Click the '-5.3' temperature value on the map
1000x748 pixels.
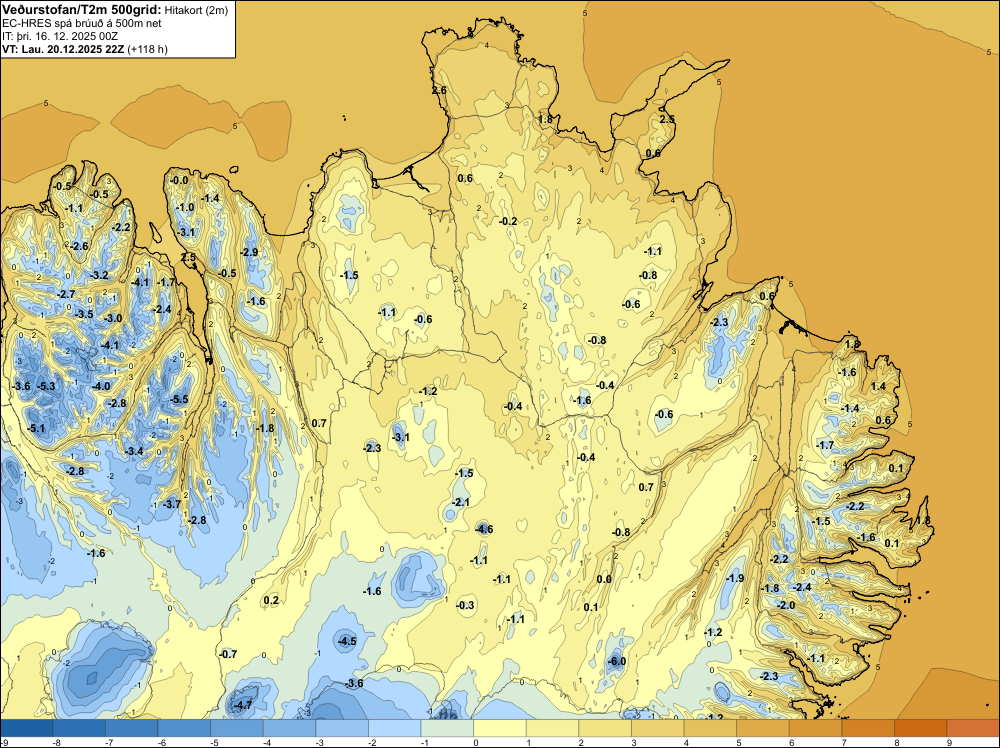pos(46,386)
